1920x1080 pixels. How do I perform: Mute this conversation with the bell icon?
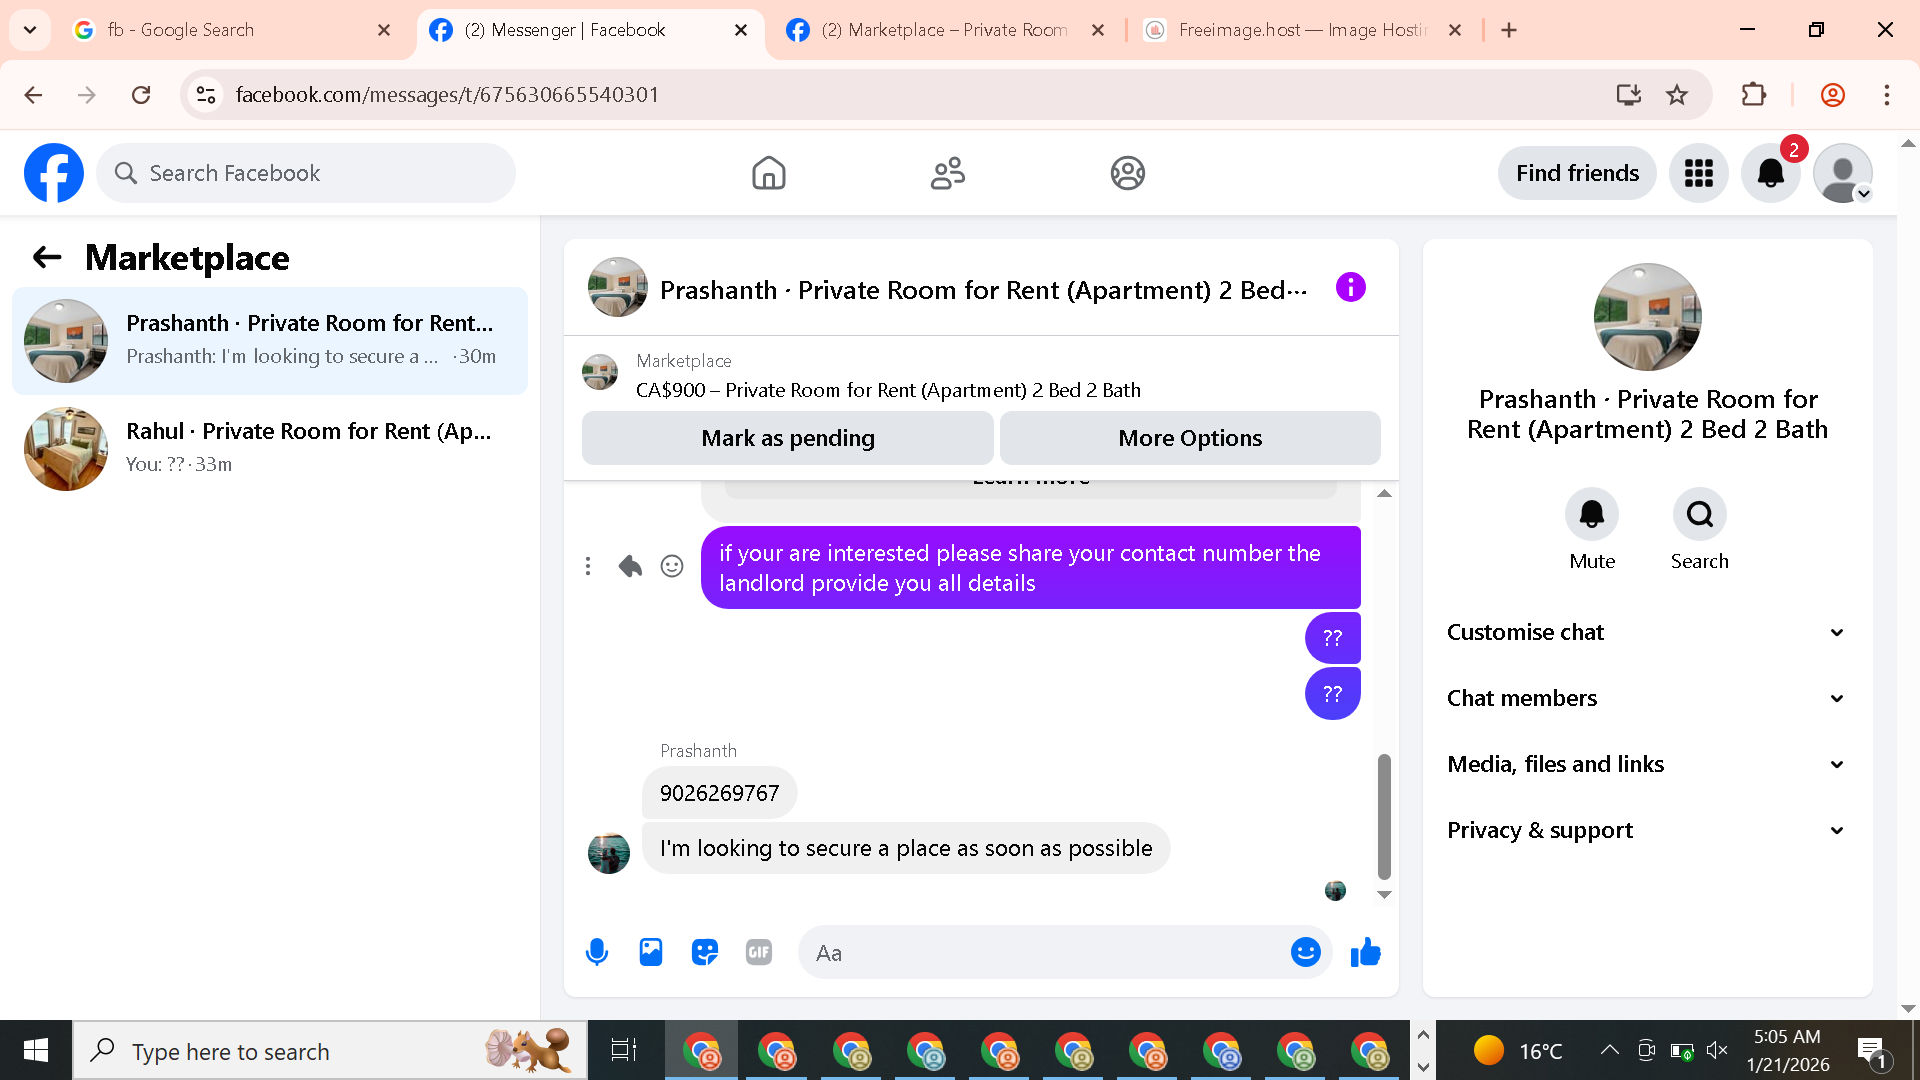[x=1591, y=515]
